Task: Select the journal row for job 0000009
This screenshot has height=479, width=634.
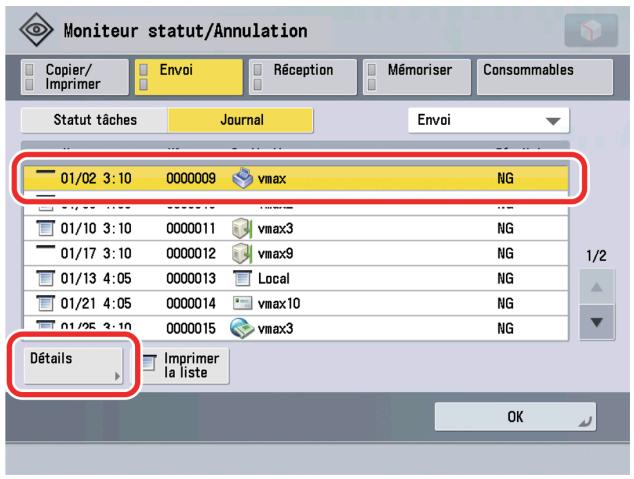Action: coord(296,178)
